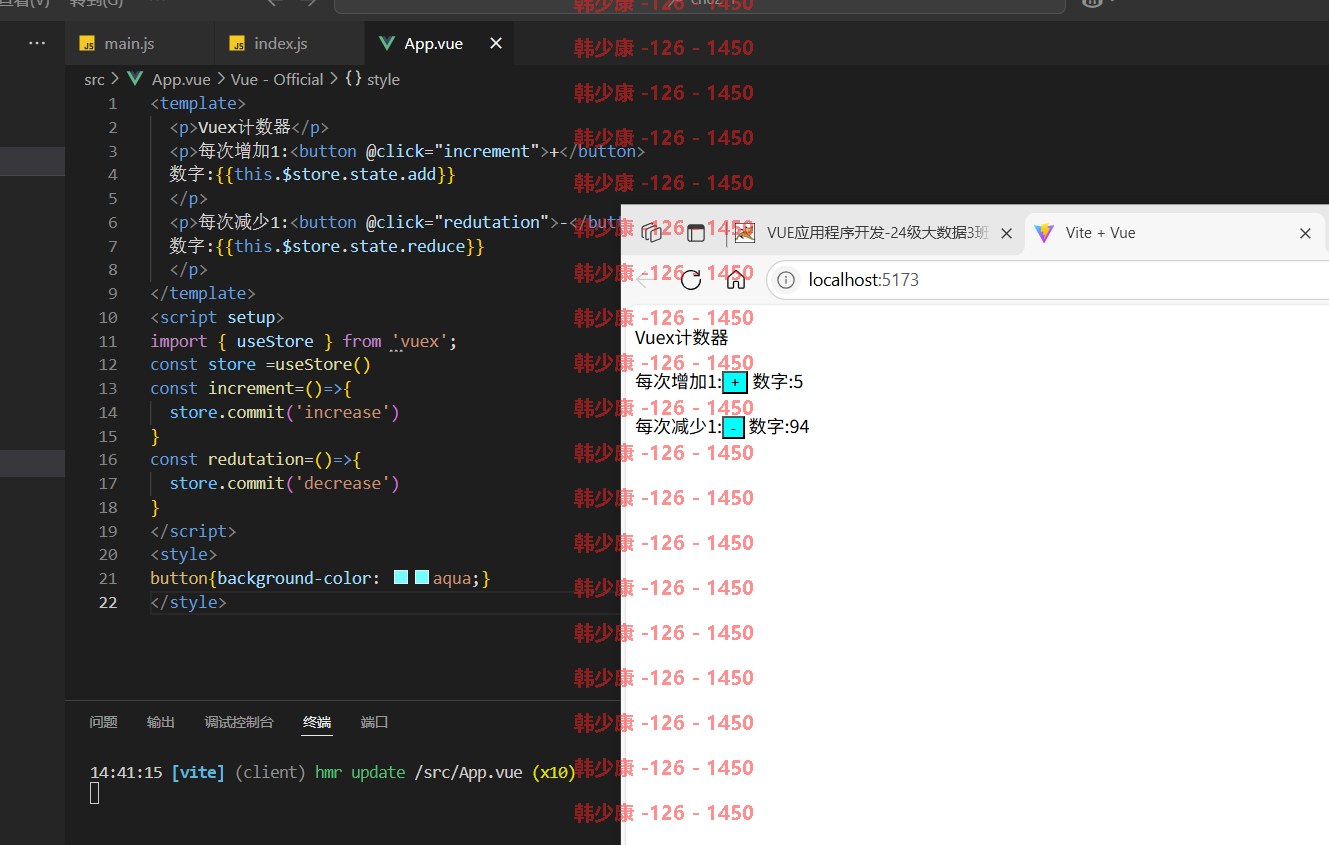Click line number 1 in the gutter
This screenshot has height=845, width=1329.
pyautogui.click(x=113, y=103)
